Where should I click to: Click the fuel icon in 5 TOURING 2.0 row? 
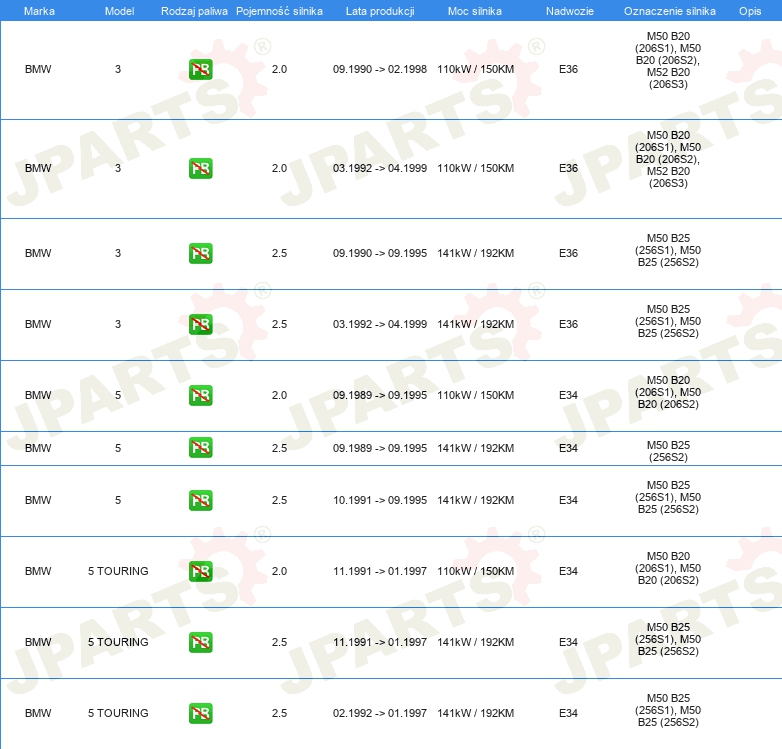point(200,571)
